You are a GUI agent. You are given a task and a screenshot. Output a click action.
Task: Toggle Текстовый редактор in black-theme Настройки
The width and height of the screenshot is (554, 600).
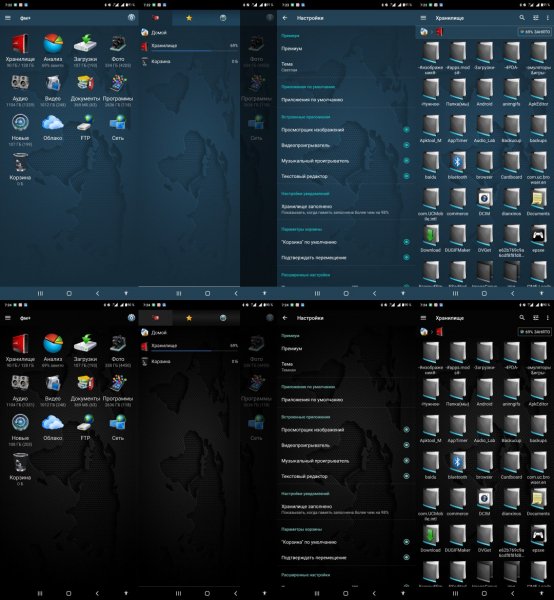[406, 476]
